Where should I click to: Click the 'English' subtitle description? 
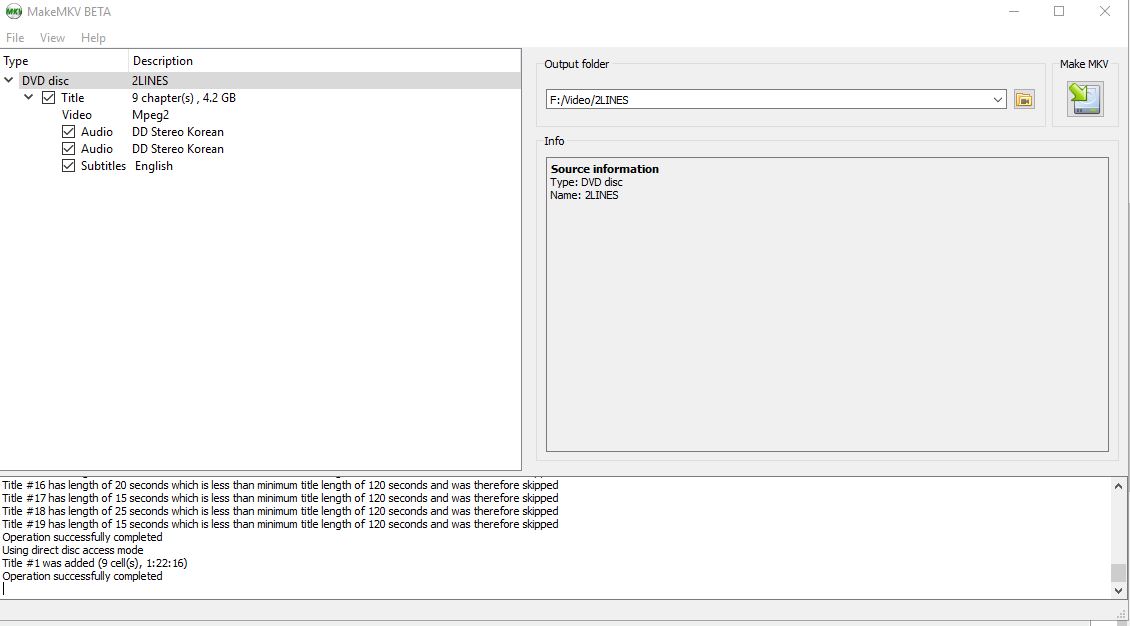click(x=154, y=166)
